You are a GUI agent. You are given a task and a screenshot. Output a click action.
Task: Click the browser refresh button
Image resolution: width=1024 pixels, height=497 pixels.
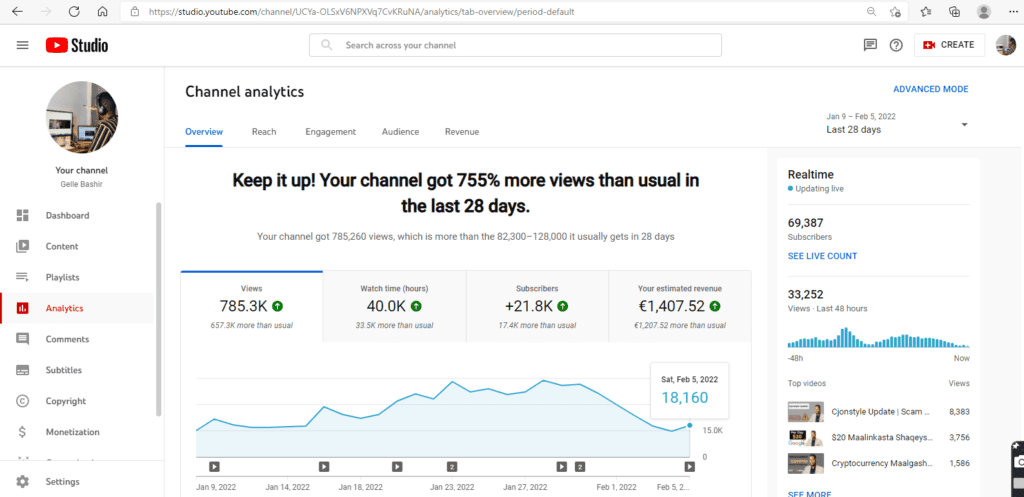point(74,12)
